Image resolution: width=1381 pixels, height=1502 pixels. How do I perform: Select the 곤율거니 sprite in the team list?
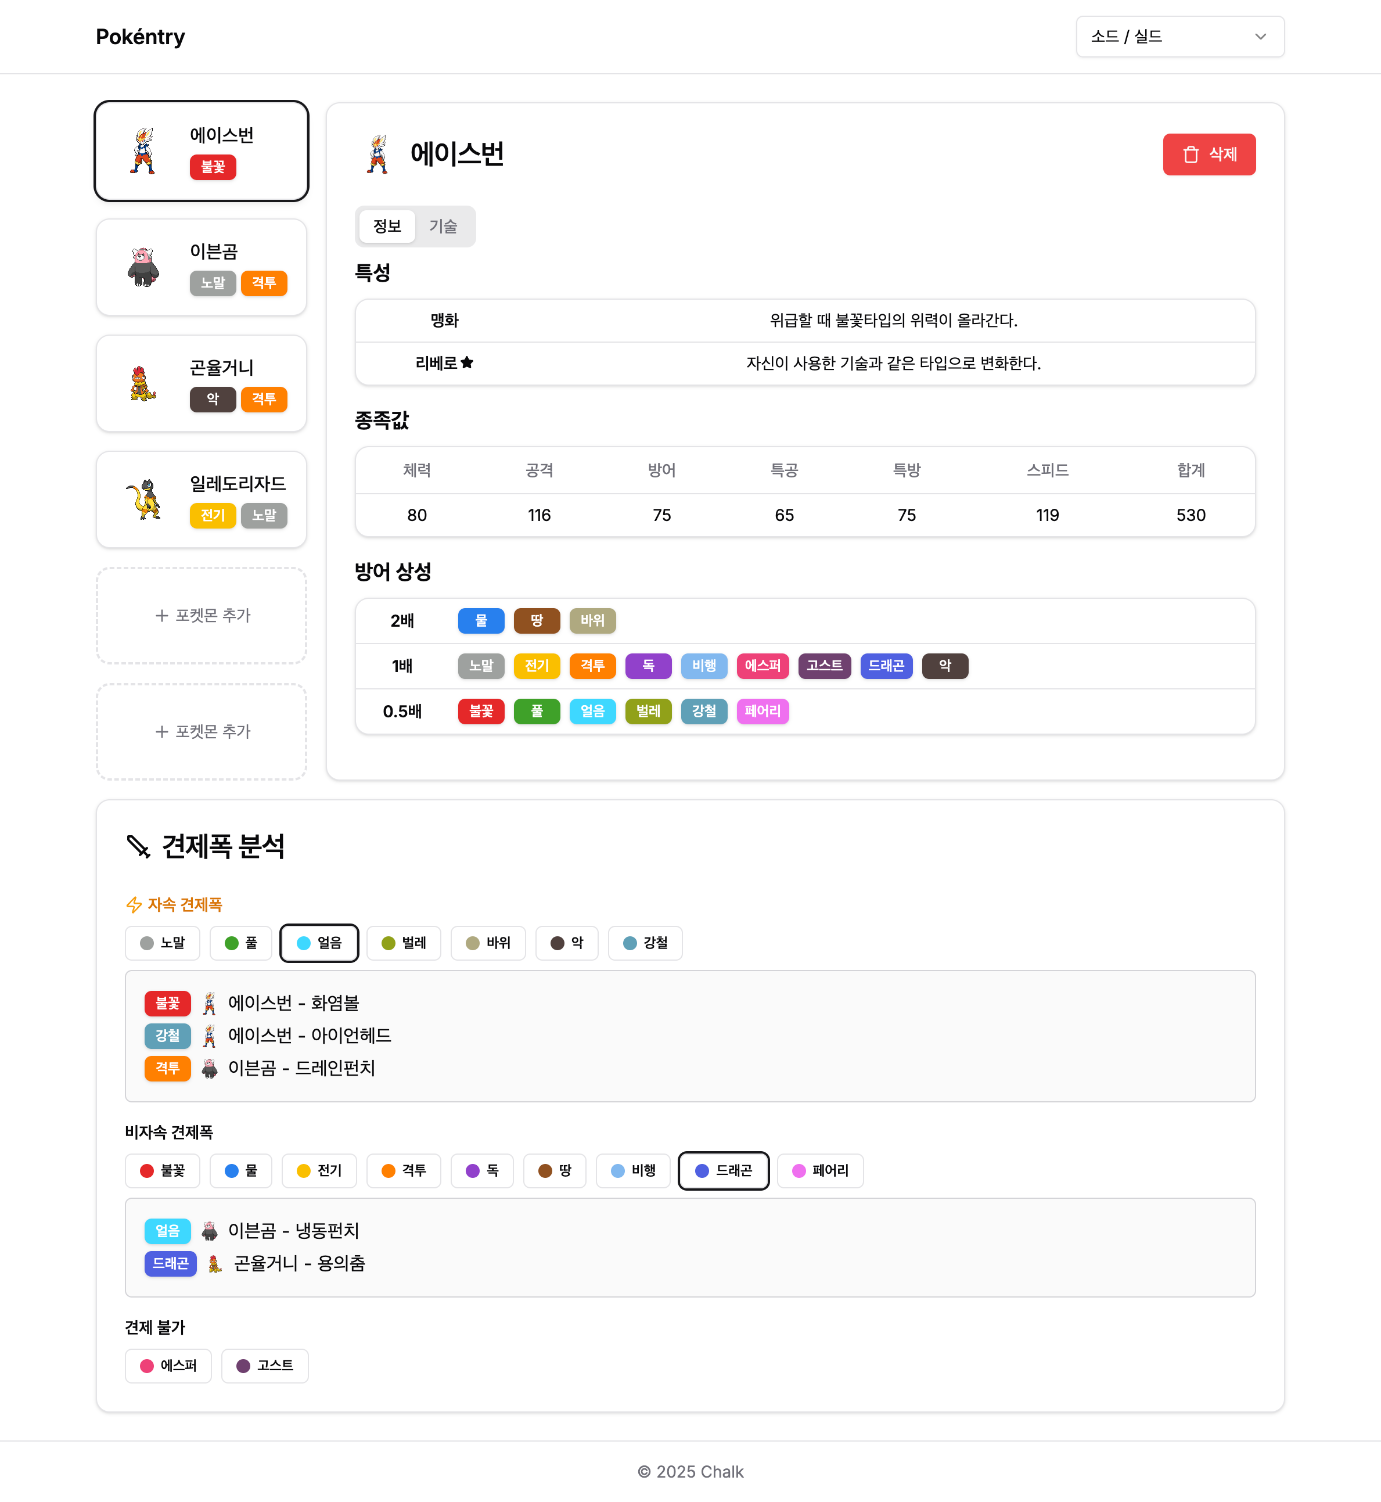pos(144,383)
